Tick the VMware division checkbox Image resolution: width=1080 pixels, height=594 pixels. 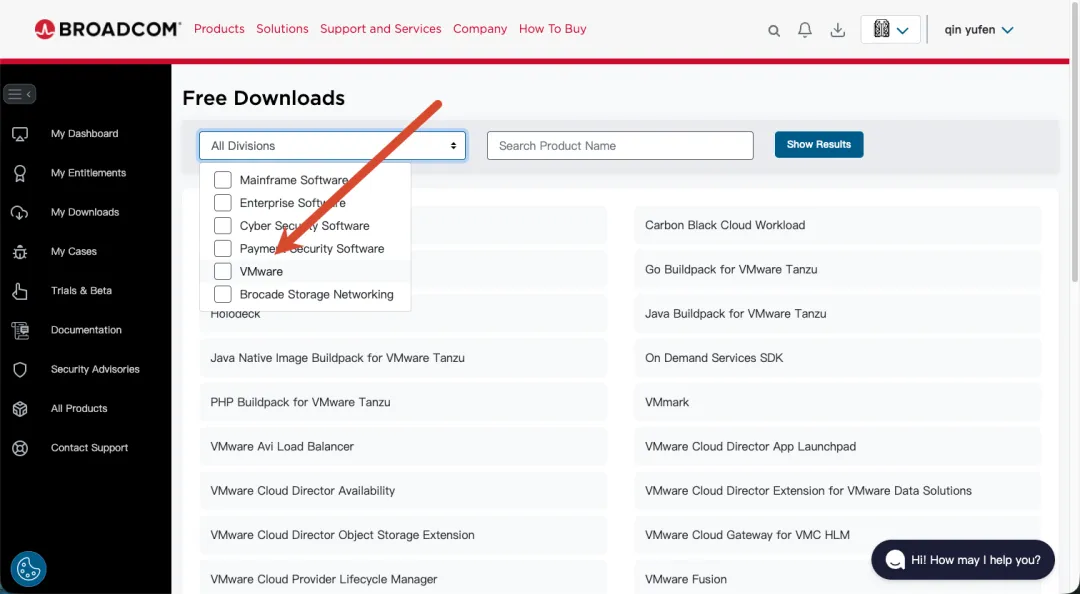point(222,271)
